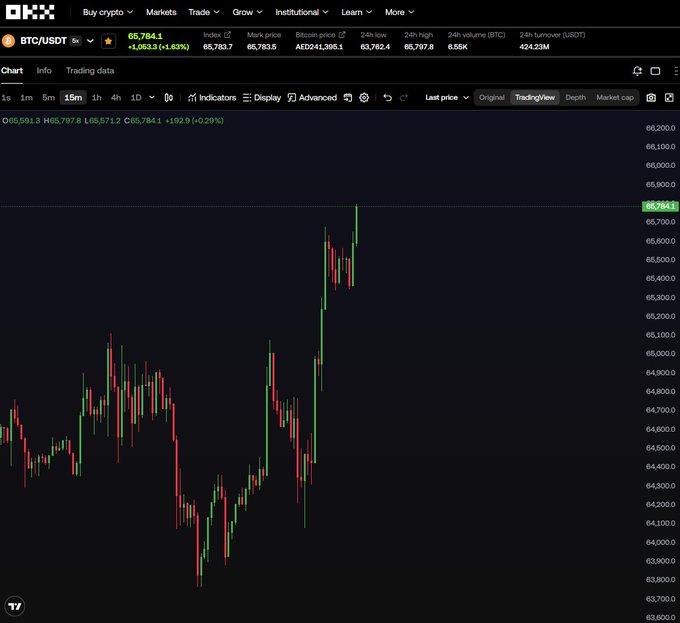Switch to Original chart view
Image resolution: width=680 pixels, height=623 pixels.
click(x=492, y=98)
